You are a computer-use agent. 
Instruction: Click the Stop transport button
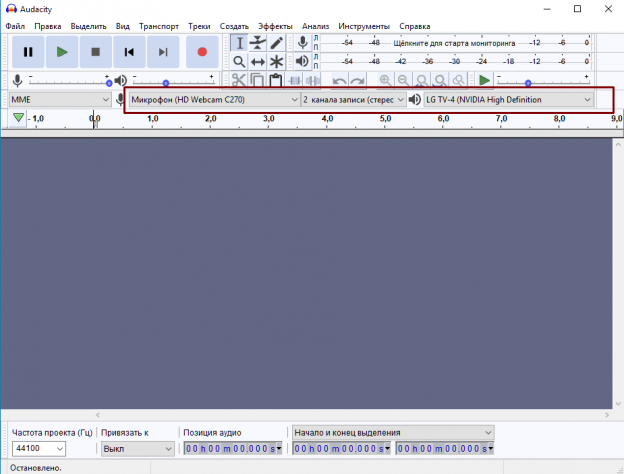[x=96, y=52]
